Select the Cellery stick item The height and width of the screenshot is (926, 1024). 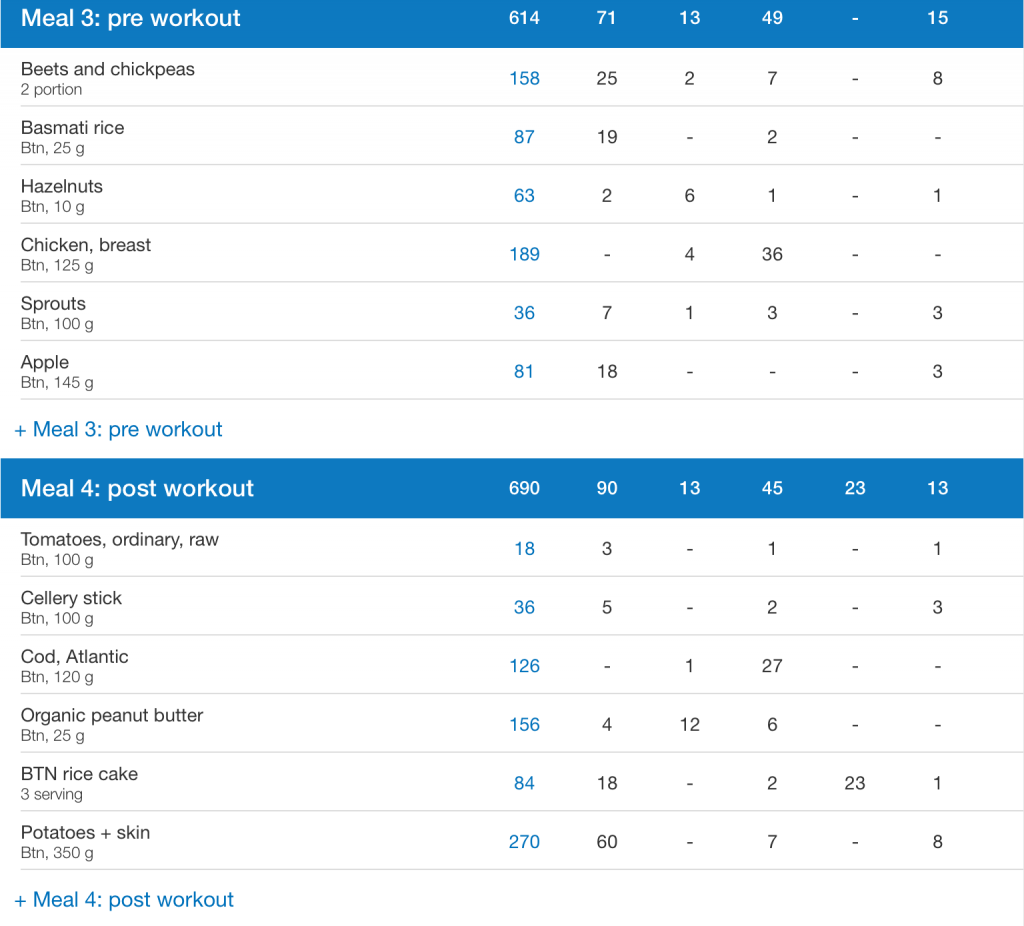(x=71, y=599)
